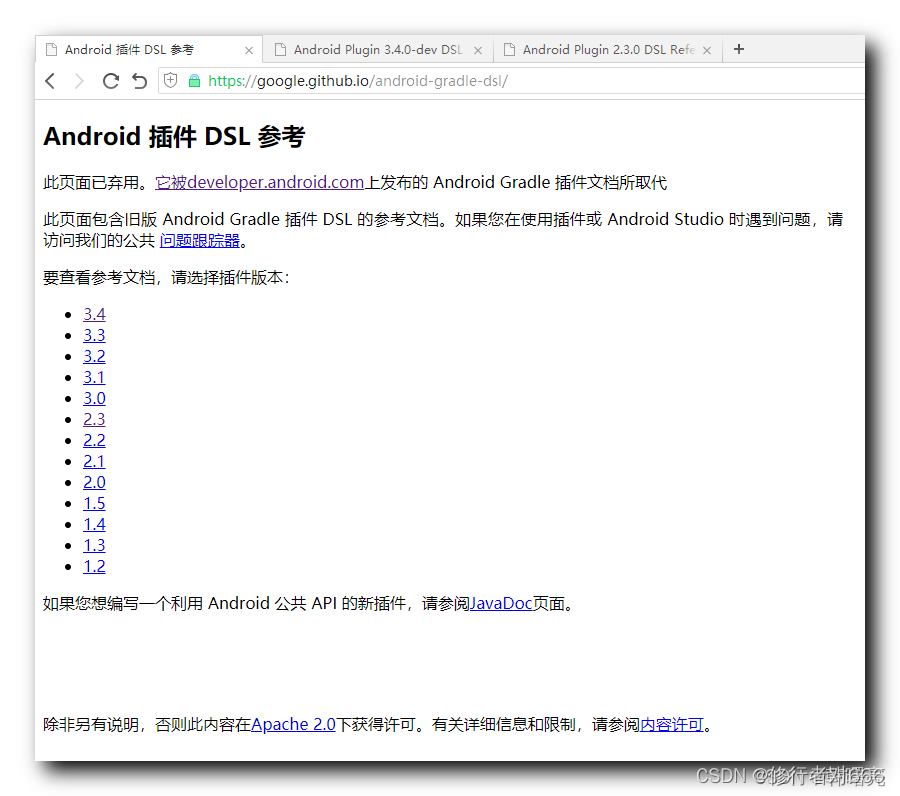Viewport: 900px width, 796px height.
Task: Open a new tab with the plus icon
Action: (x=738, y=48)
